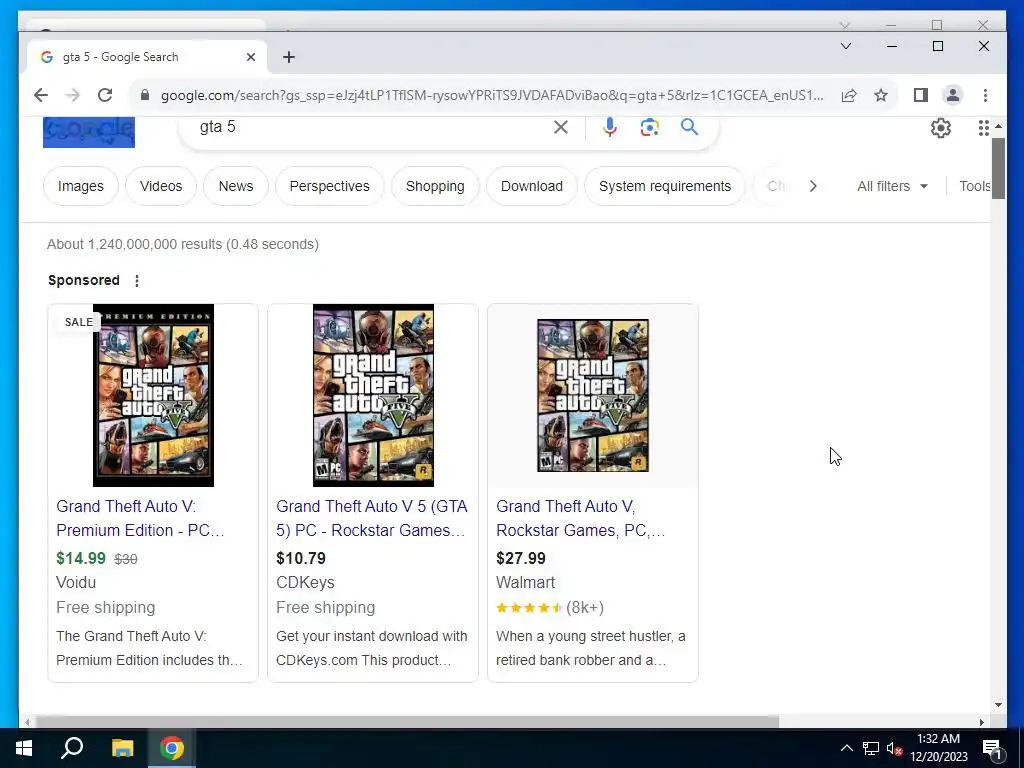The image size is (1024, 768).
Task: Open search Tools
Action: tap(974, 186)
